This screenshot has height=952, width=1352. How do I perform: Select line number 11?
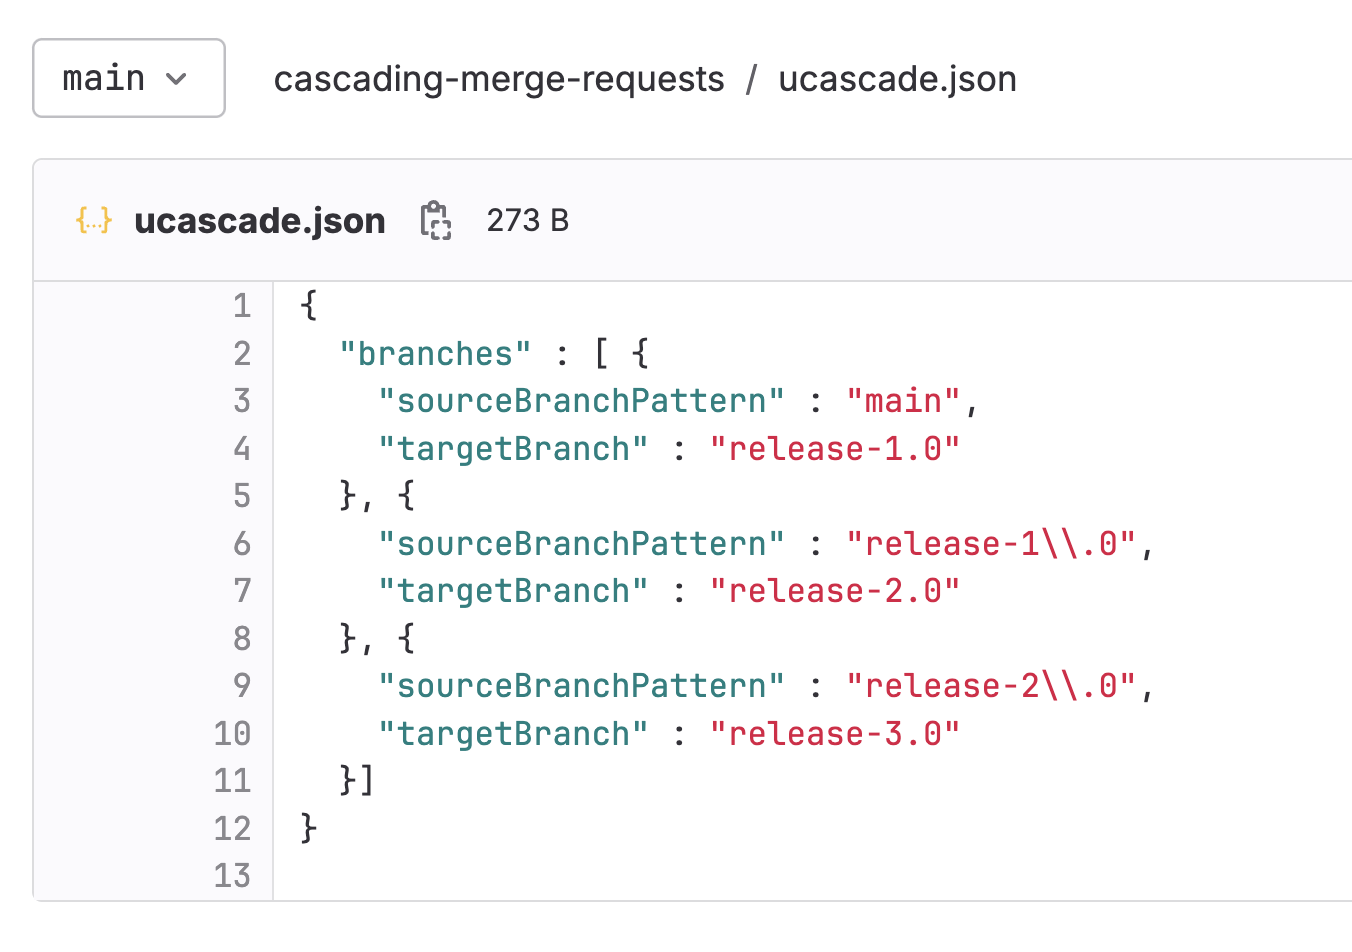[x=232, y=780]
